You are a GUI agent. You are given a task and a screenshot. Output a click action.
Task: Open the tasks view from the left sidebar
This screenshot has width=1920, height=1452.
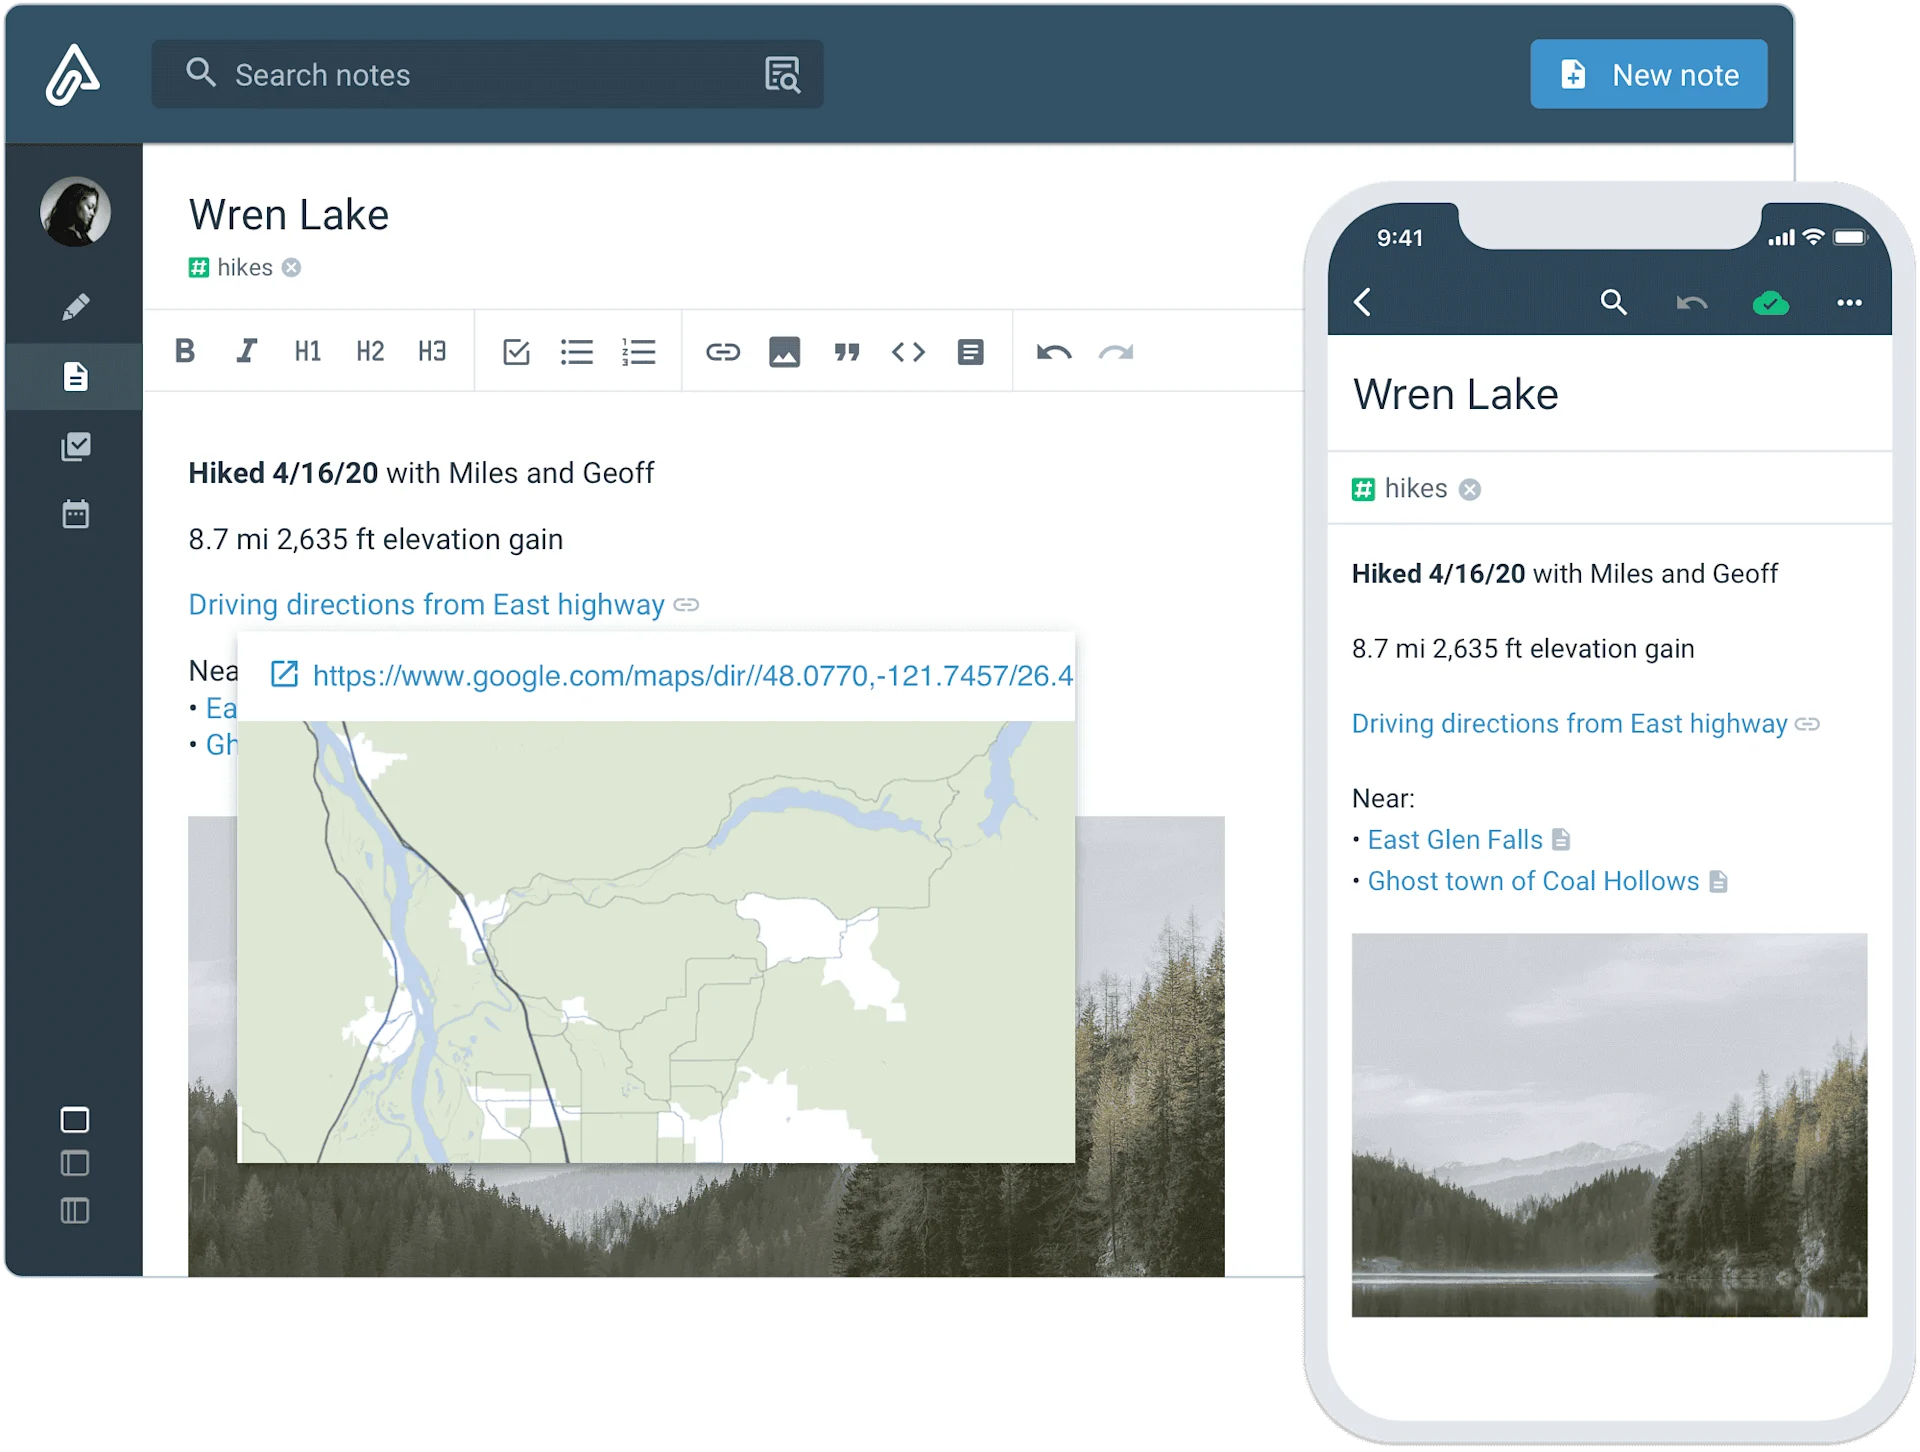point(76,447)
